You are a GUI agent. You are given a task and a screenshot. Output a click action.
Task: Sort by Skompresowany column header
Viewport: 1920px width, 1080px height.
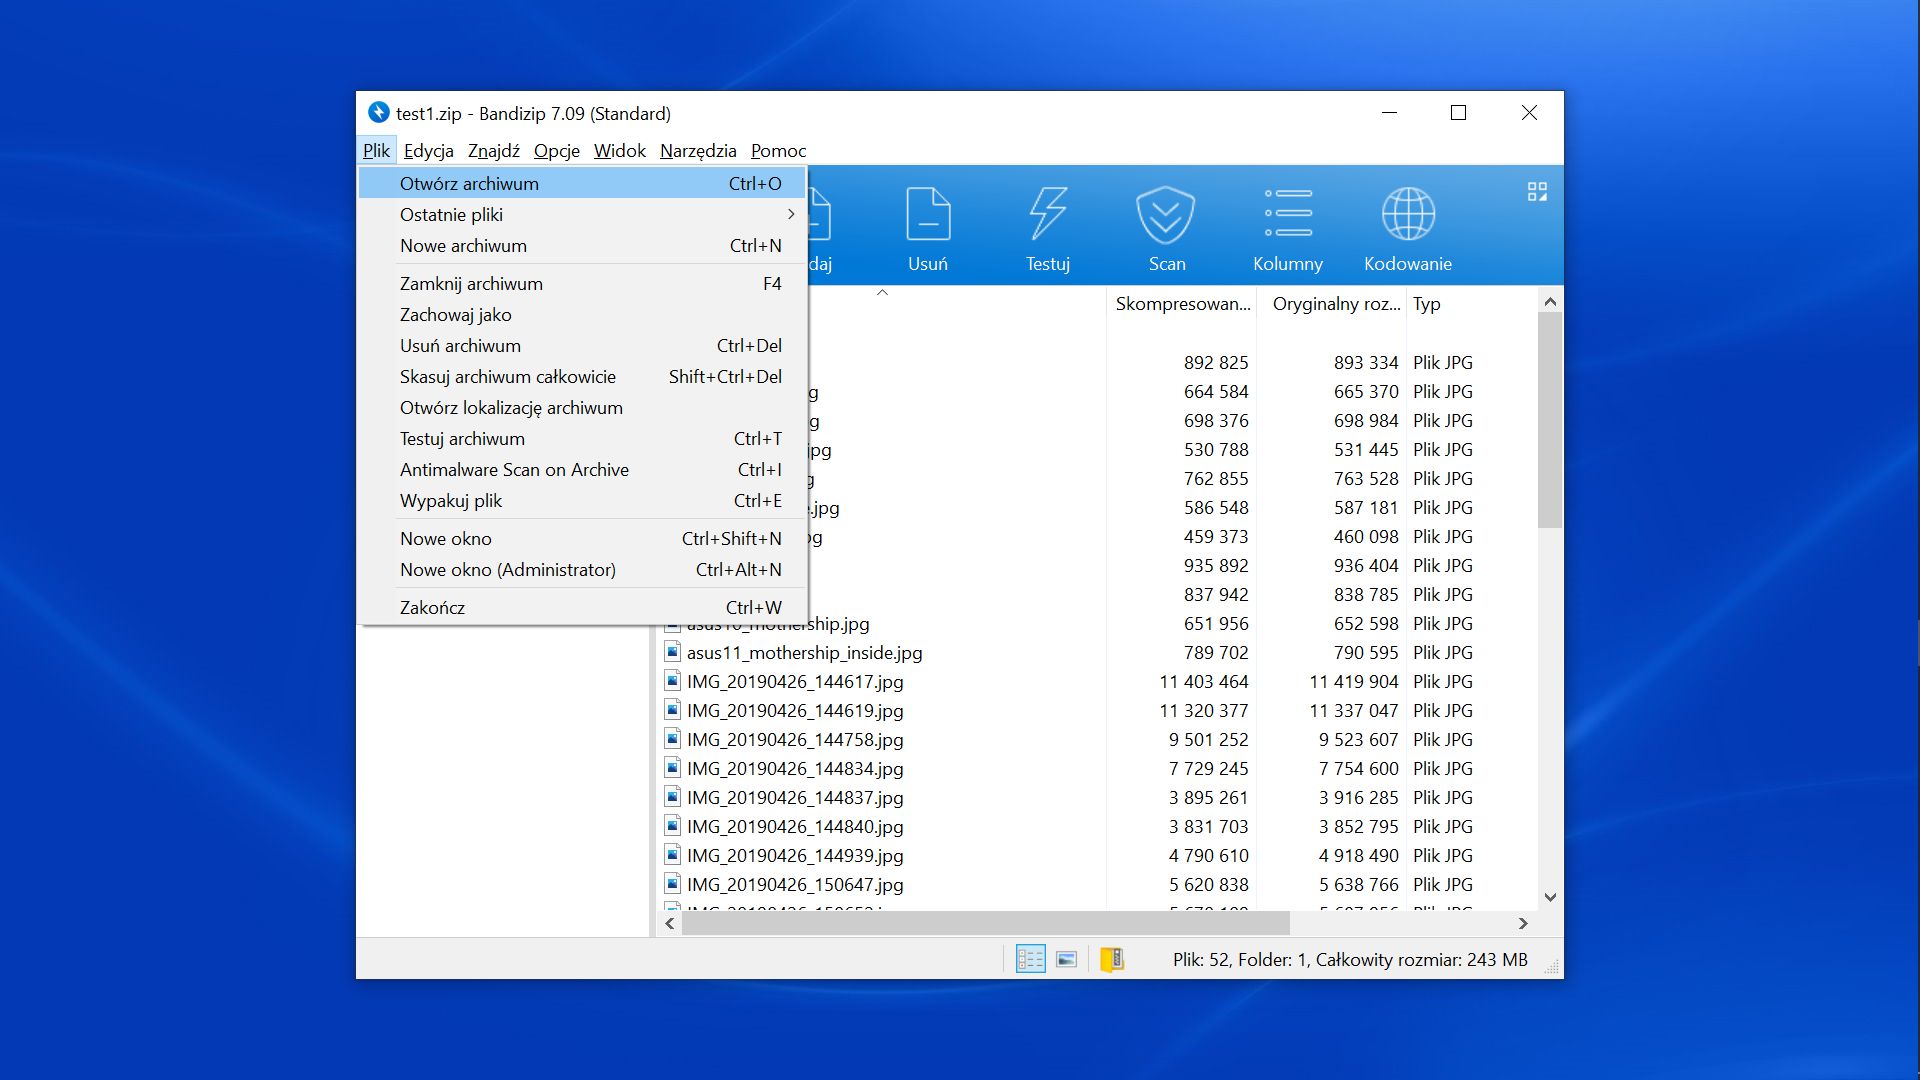1182,304
